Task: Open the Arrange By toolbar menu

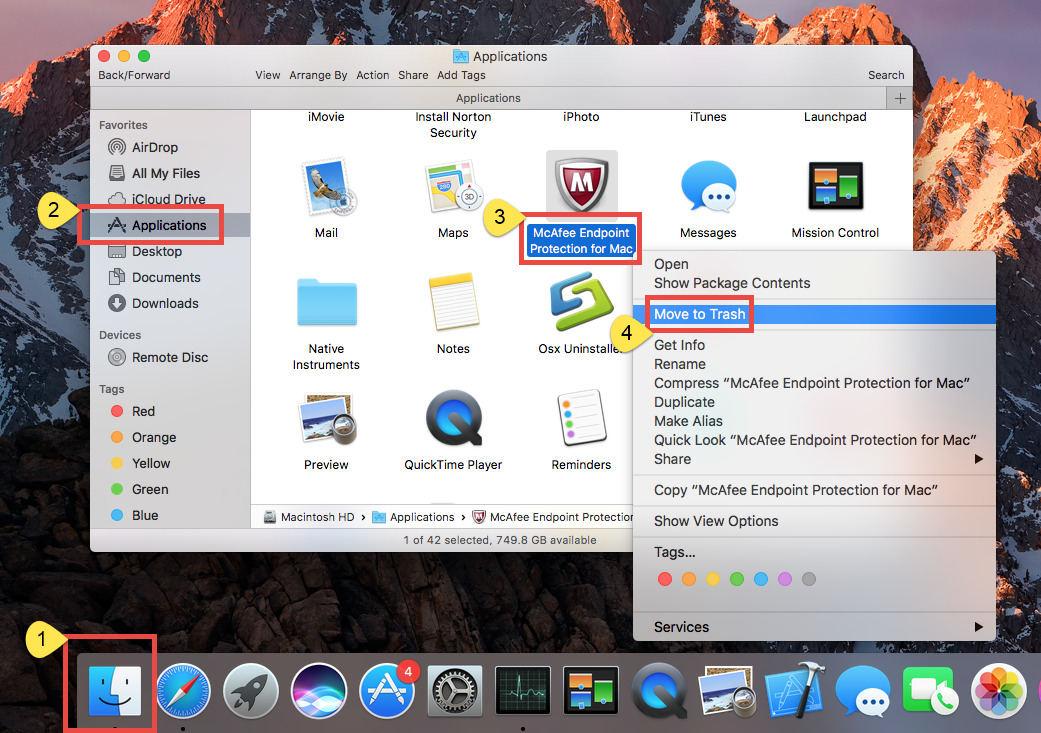Action: 318,75
